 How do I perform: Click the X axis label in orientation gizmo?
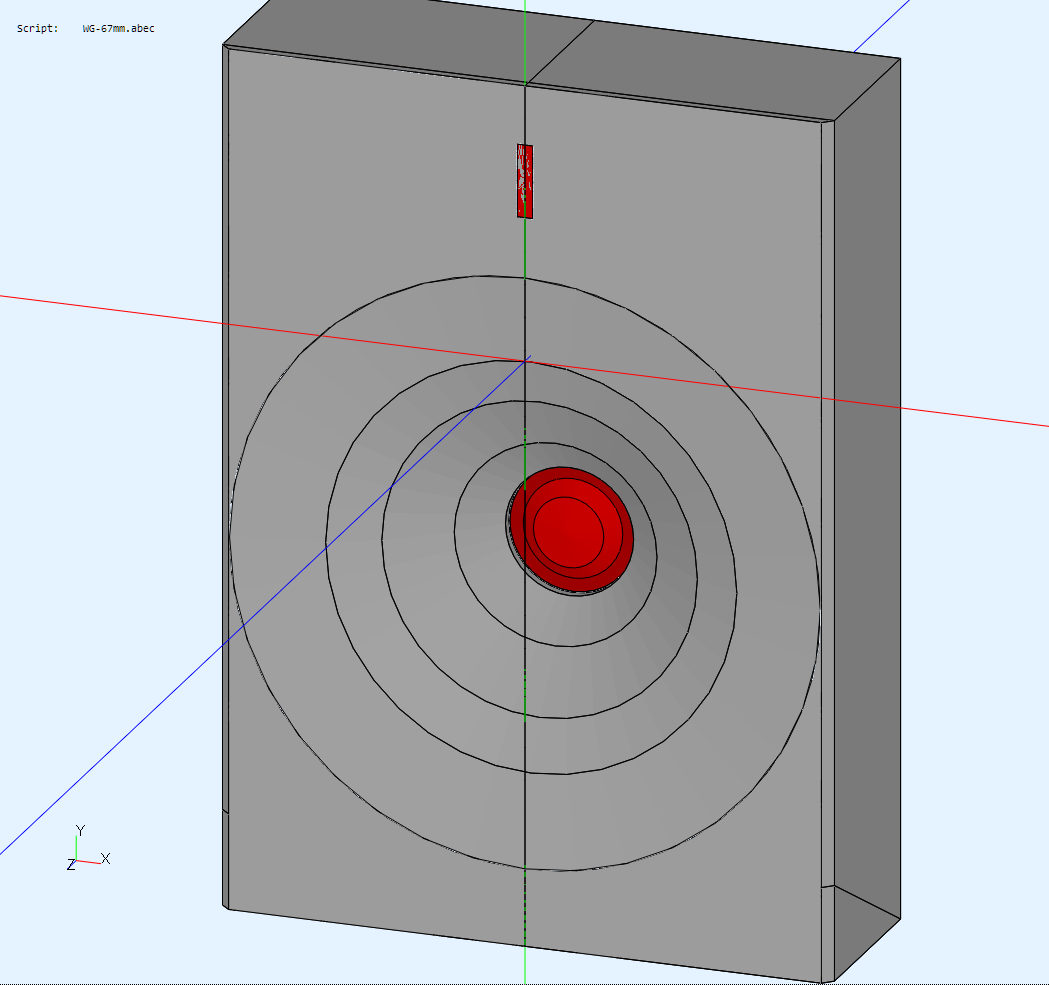[105, 858]
